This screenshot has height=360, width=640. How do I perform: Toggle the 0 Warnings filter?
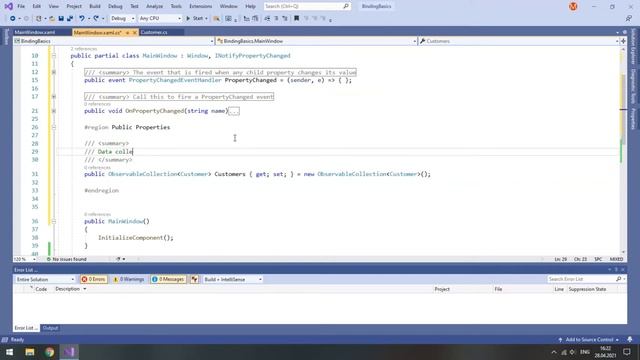(x=128, y=279)
